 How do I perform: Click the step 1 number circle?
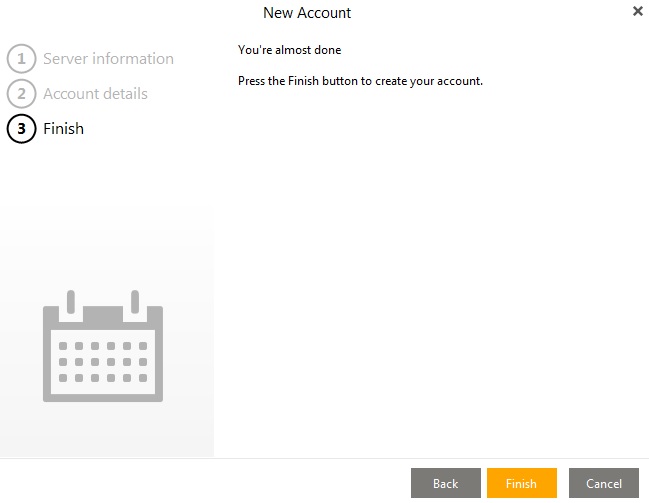click(x=21, y=59)
